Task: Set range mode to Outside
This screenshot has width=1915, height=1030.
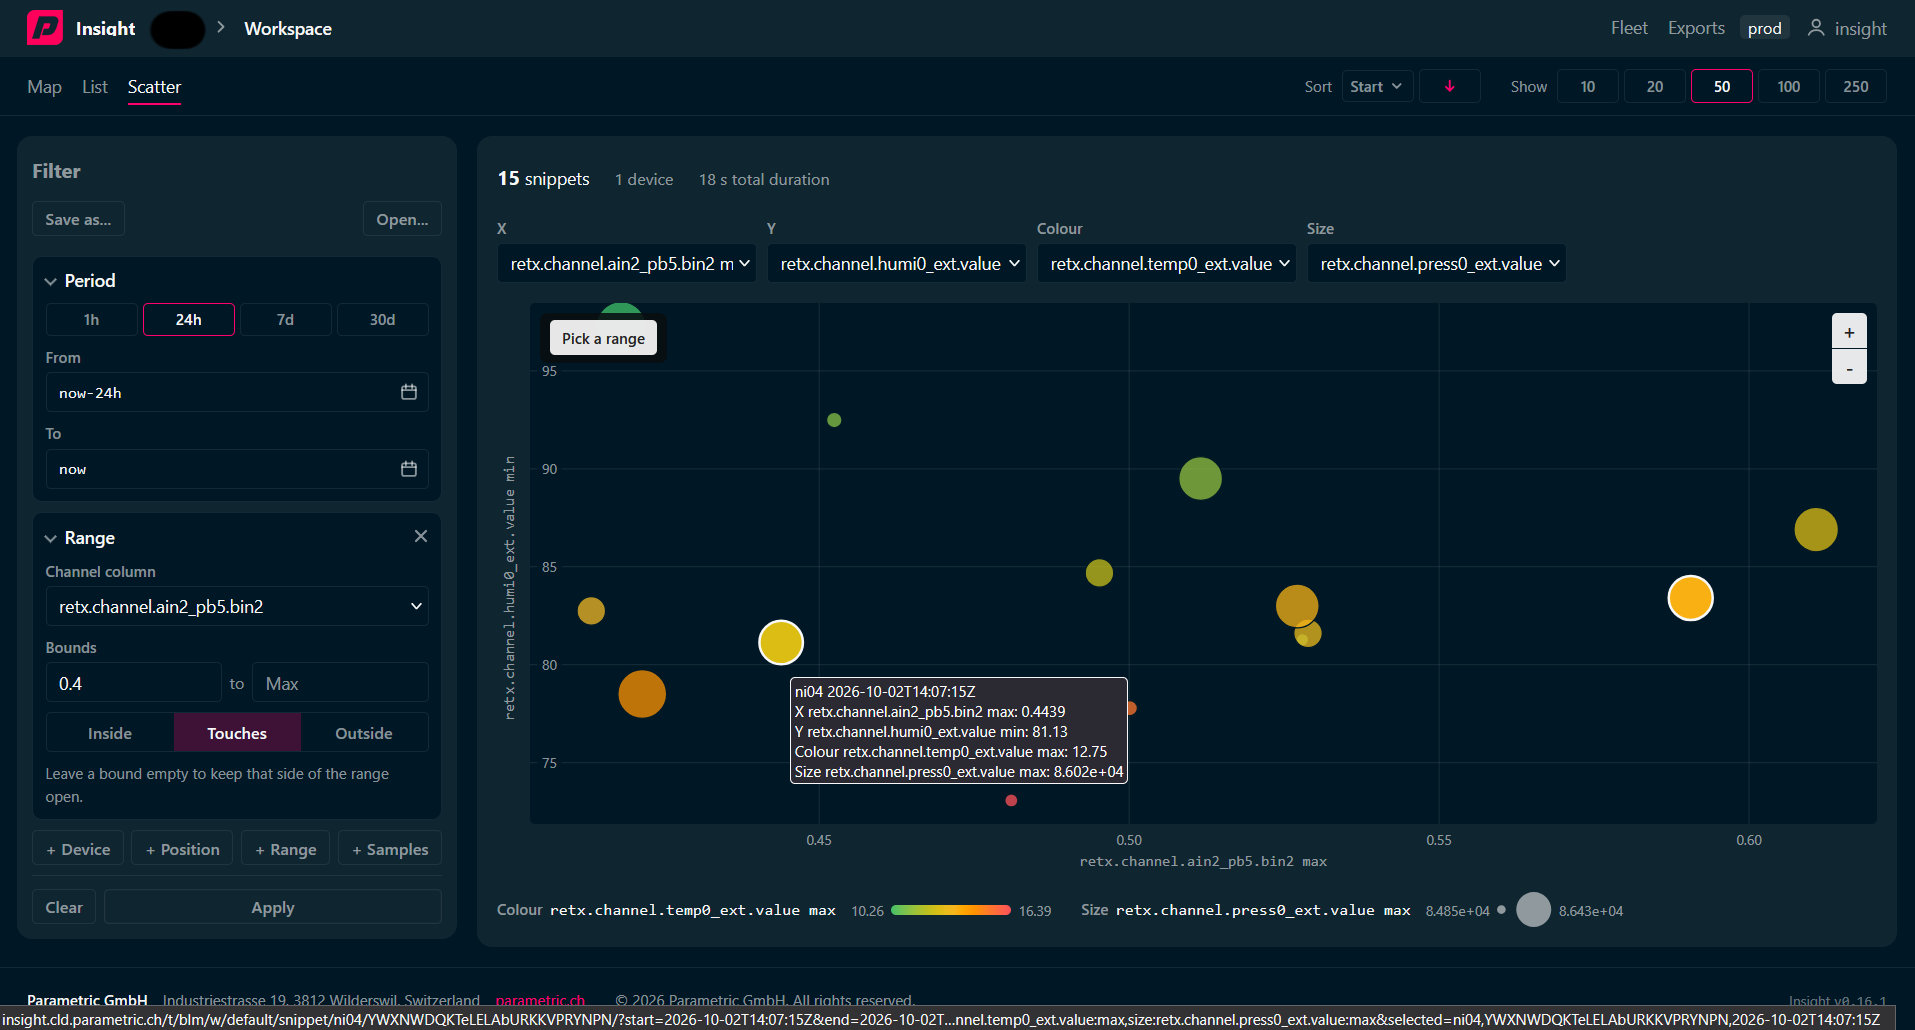Action: coord(364,733)
